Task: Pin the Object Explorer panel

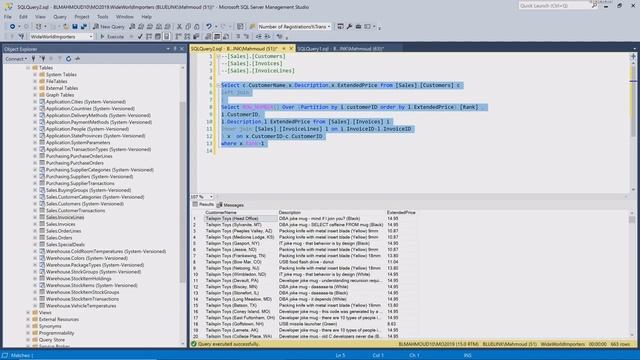Action: (x=175, y=49)
